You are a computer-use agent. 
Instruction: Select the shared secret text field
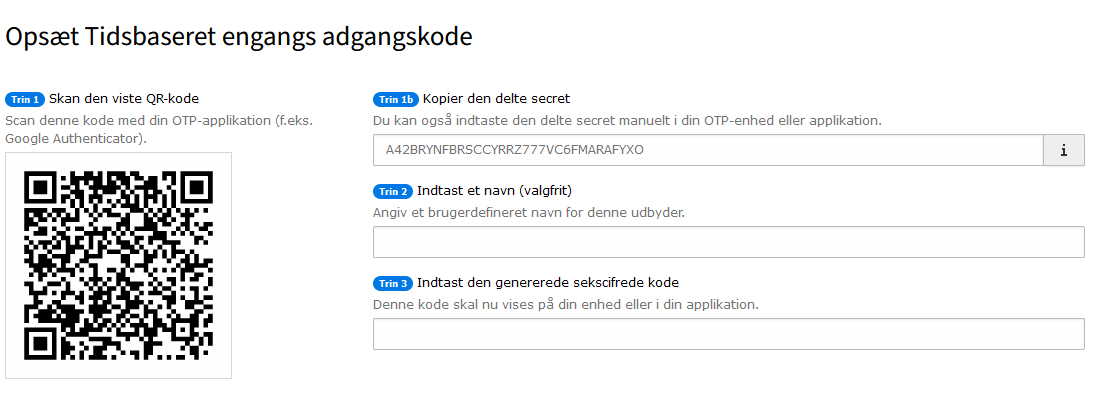(708, 150)
